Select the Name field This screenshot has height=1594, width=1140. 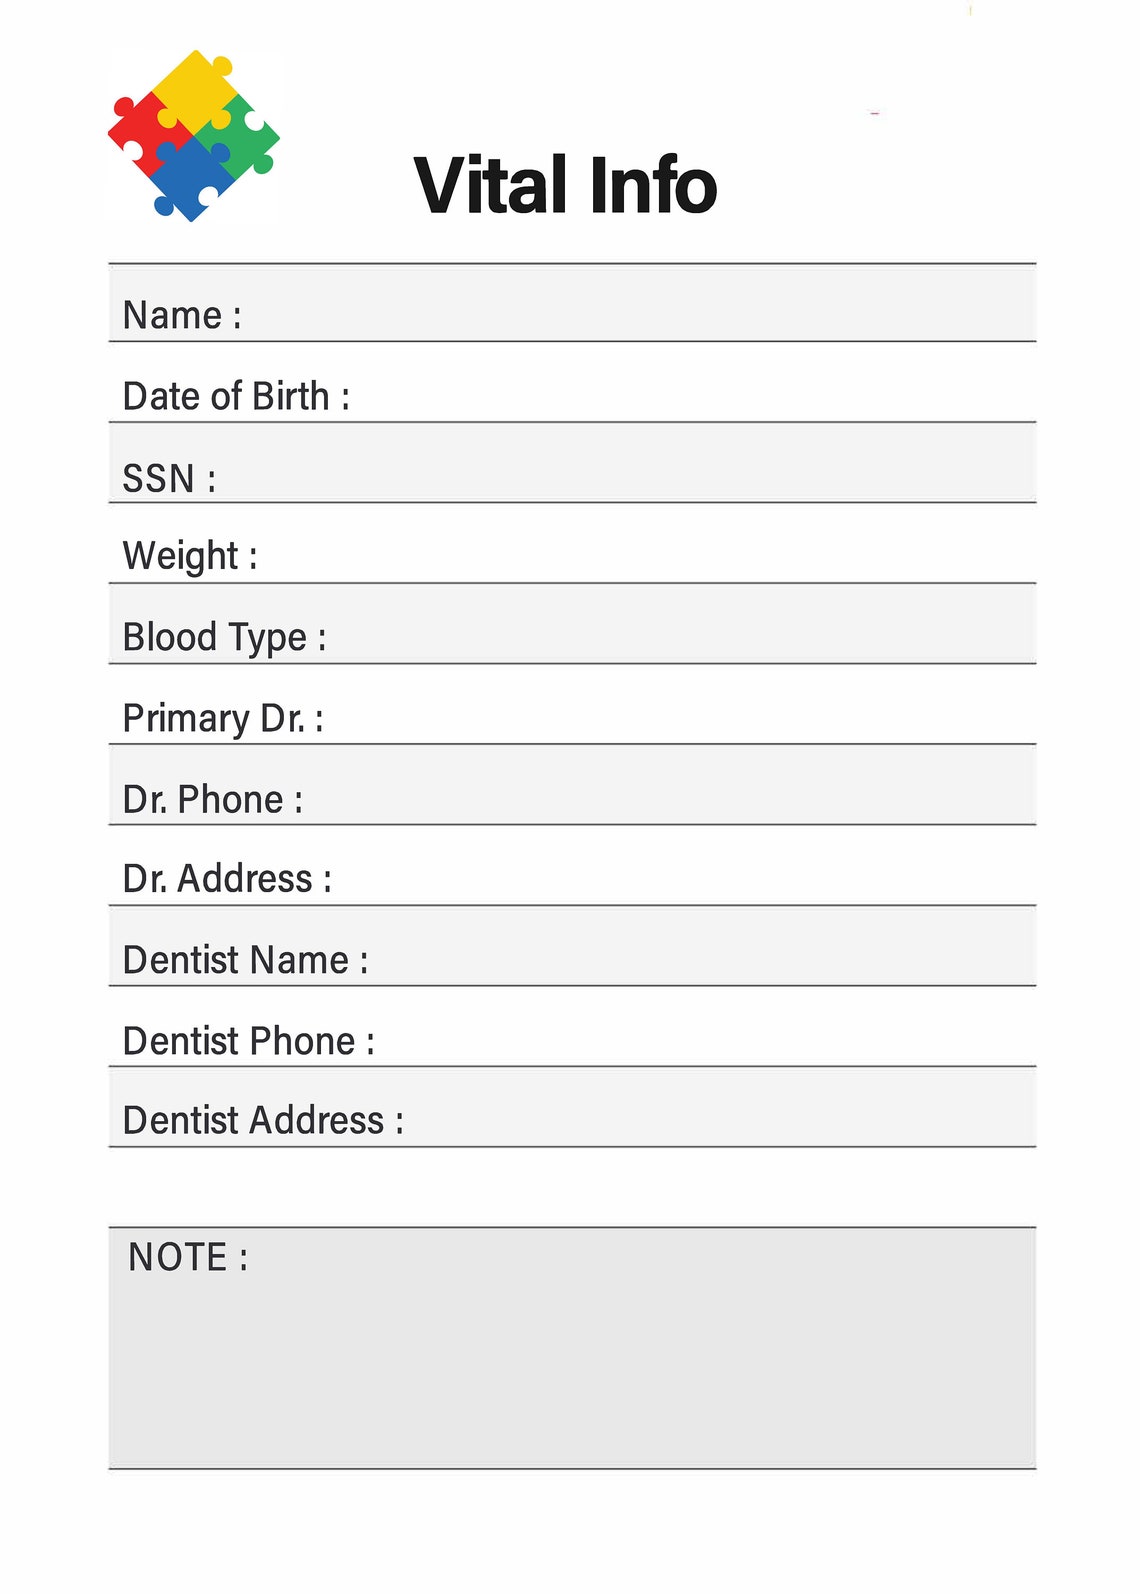point(572,303)
